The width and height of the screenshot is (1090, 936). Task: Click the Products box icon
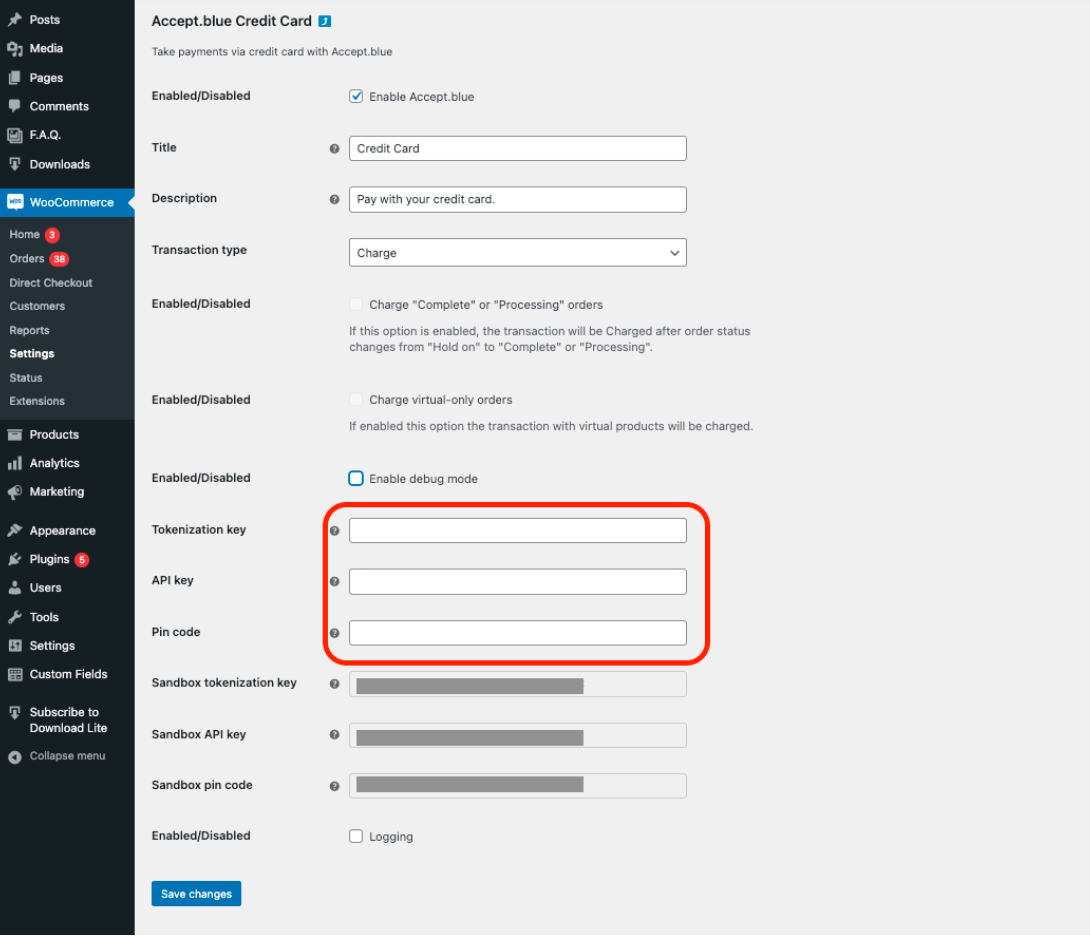[15, 435]
